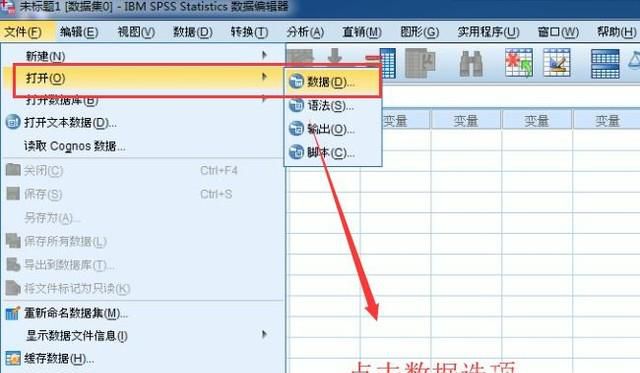Click the icon beside 打开文本数据(D)...
The height and width of the screenshot is (373, 640).
pyautogui.click(x=13, y=122)
